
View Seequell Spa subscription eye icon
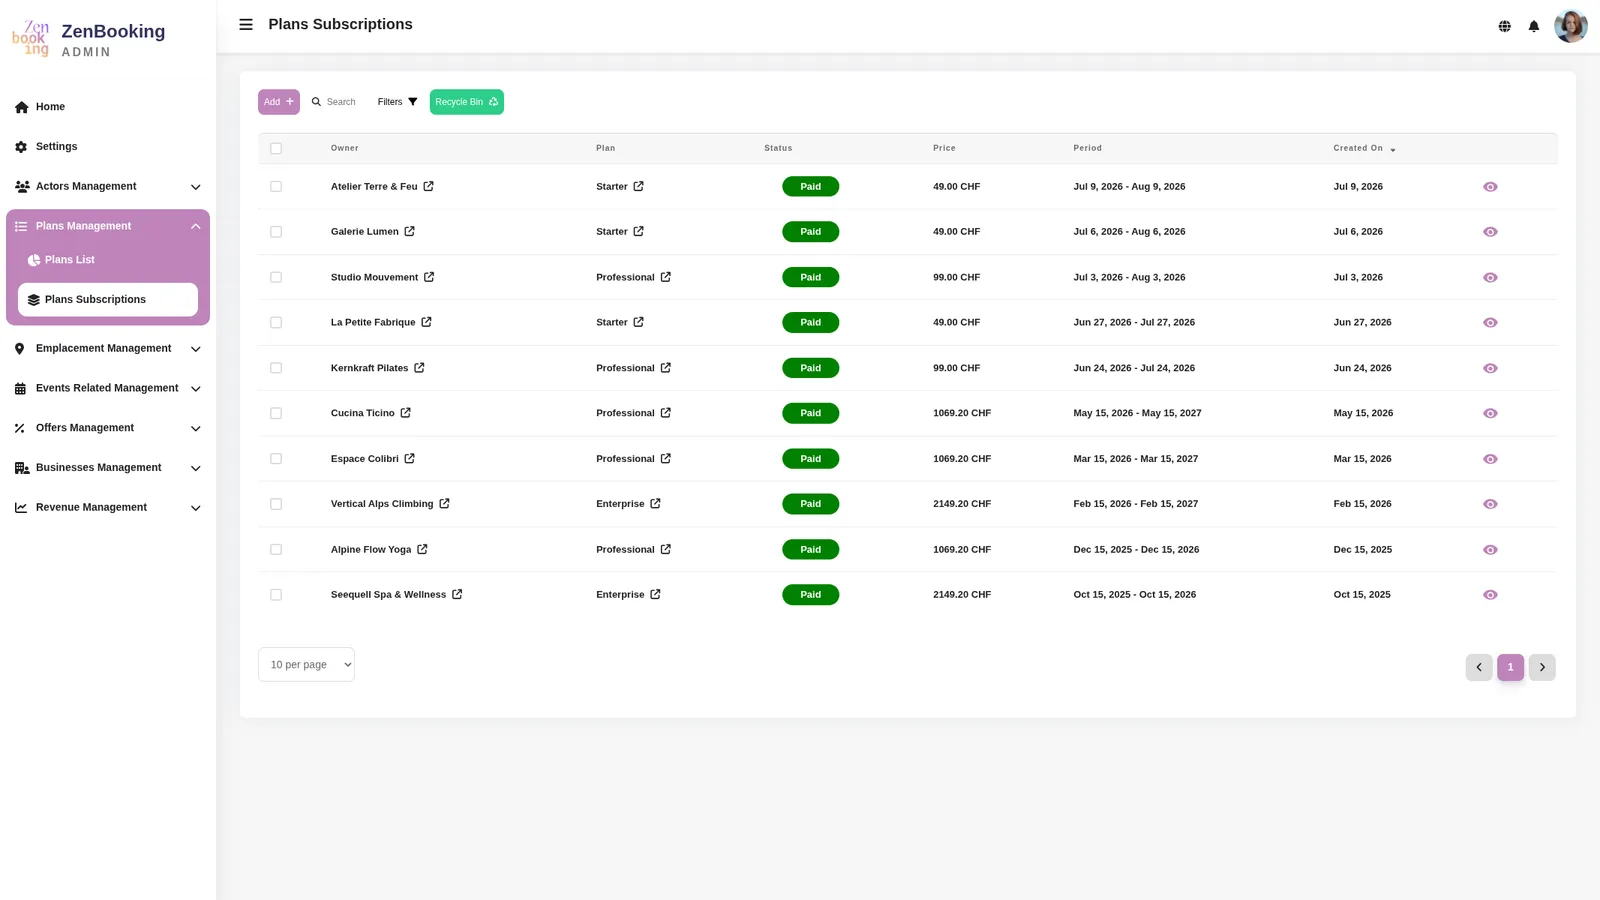(1490, 595)
